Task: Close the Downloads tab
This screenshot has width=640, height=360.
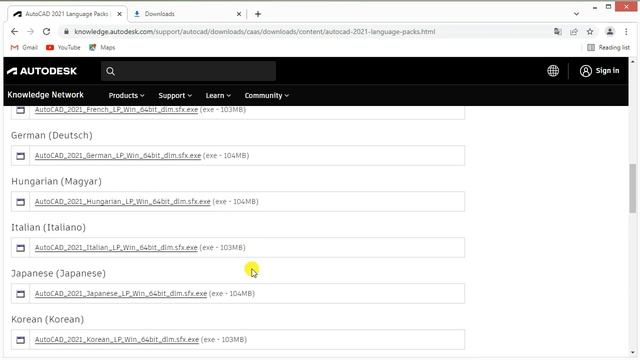Action: point(239,14)
